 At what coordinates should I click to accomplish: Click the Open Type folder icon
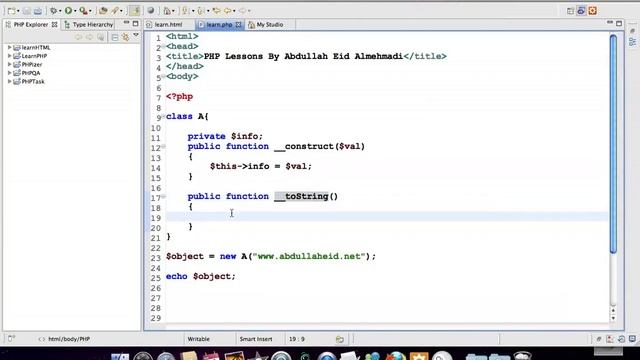coord(103,11)
